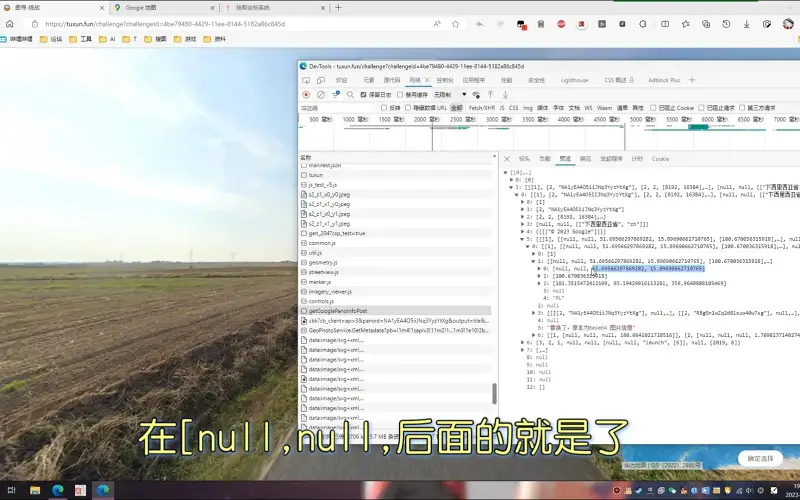The height and width of the screenshot is (500, 800).
Task: Click the 确定选择 button
Action: 761,458
